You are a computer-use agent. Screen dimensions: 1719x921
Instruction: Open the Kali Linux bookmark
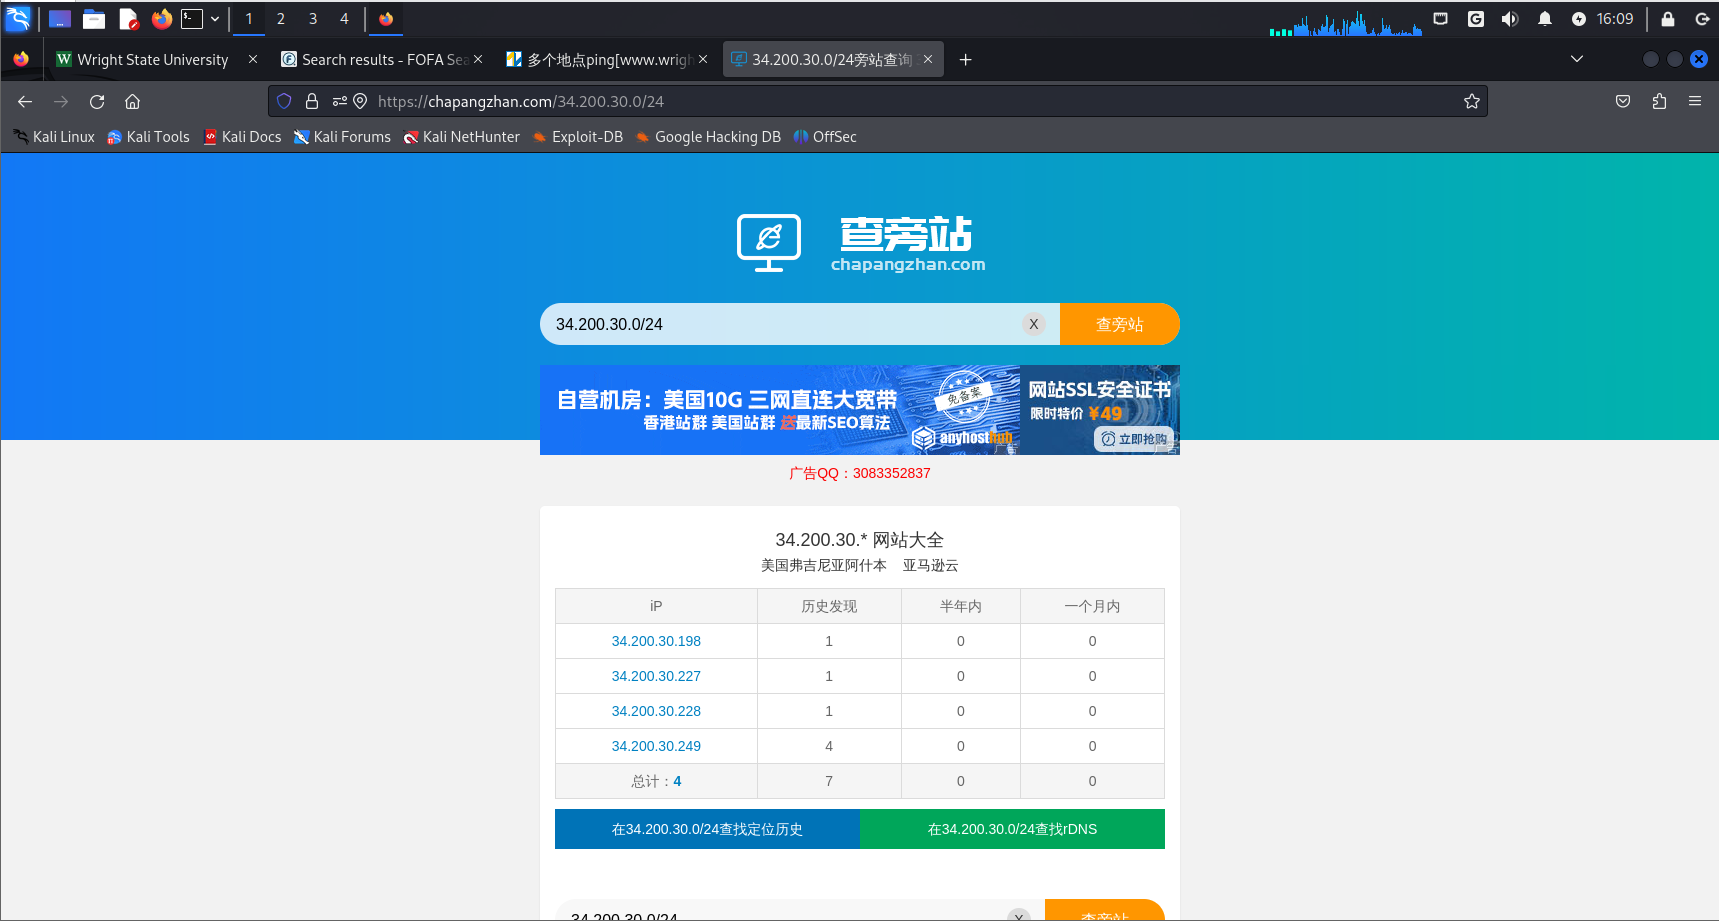[x=54, y=137]
